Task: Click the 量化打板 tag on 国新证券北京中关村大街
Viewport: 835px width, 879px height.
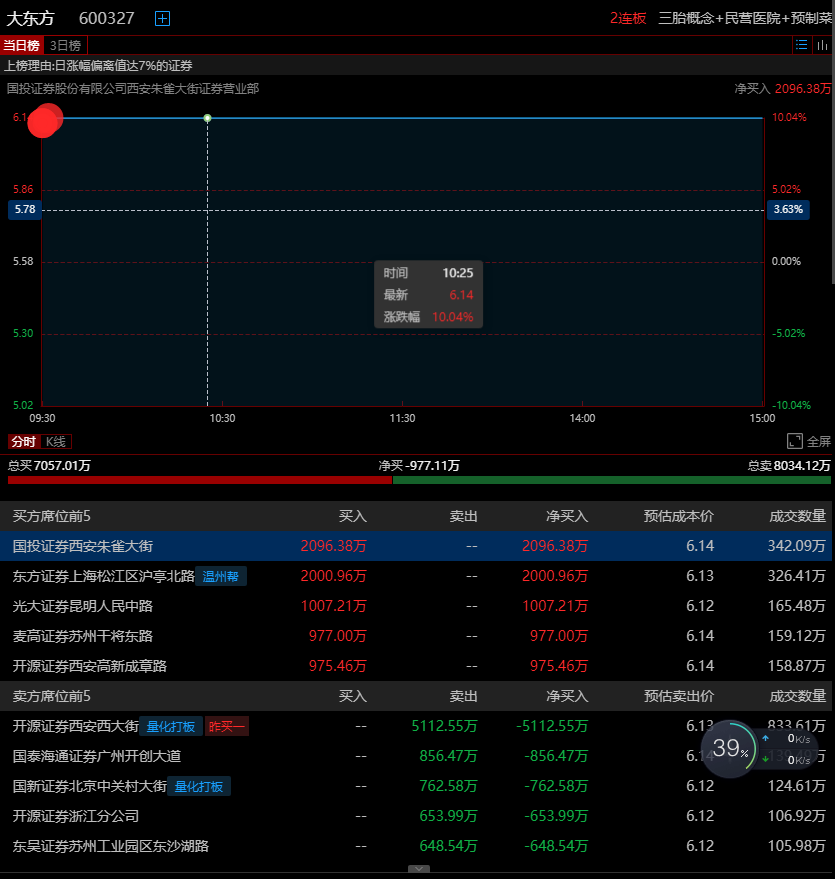Action: (198, 787)
